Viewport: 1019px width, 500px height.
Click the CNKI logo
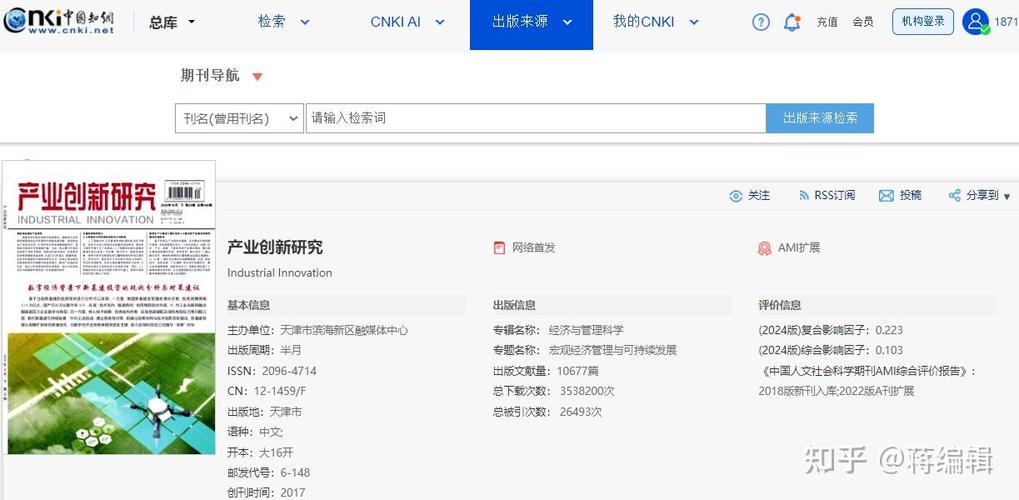[x=58, y=21]
